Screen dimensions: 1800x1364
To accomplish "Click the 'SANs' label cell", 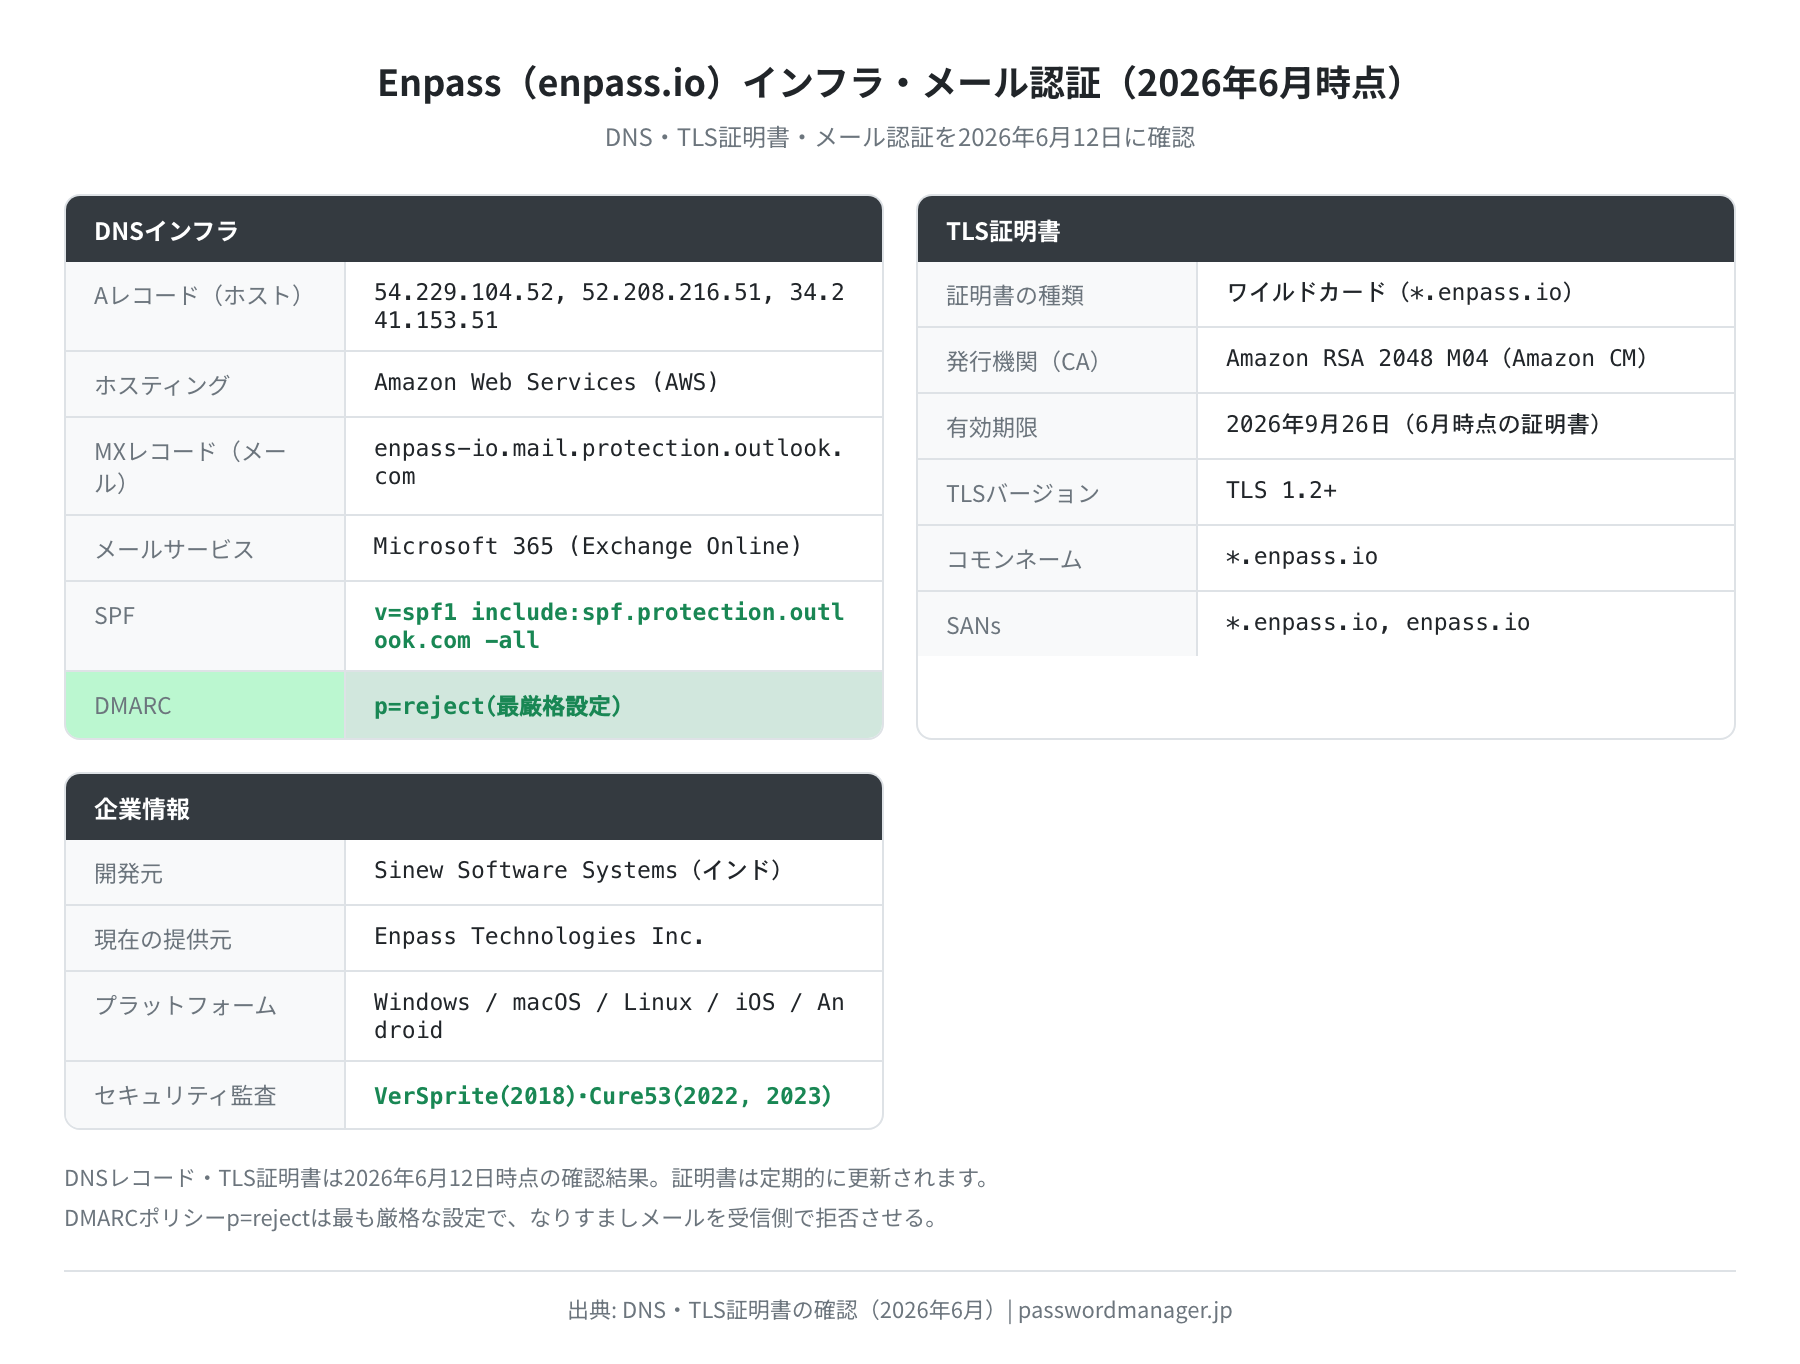I will point(1057,624).
